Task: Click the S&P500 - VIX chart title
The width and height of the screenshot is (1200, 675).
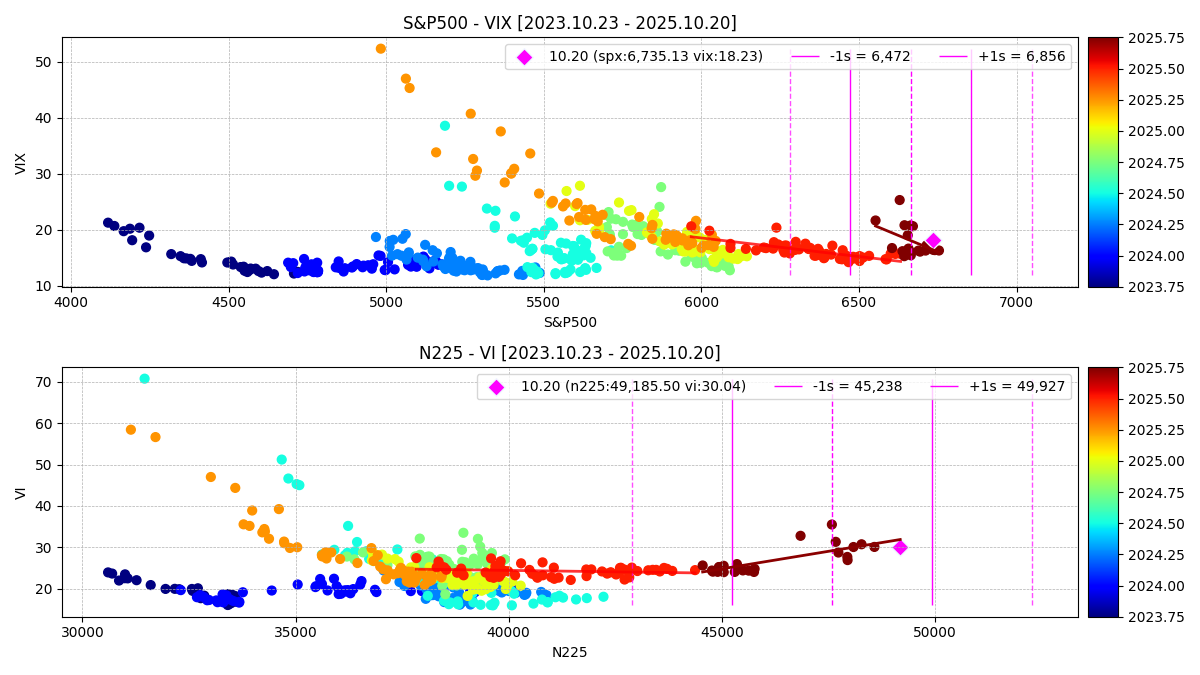Action: tap(569, 23)
